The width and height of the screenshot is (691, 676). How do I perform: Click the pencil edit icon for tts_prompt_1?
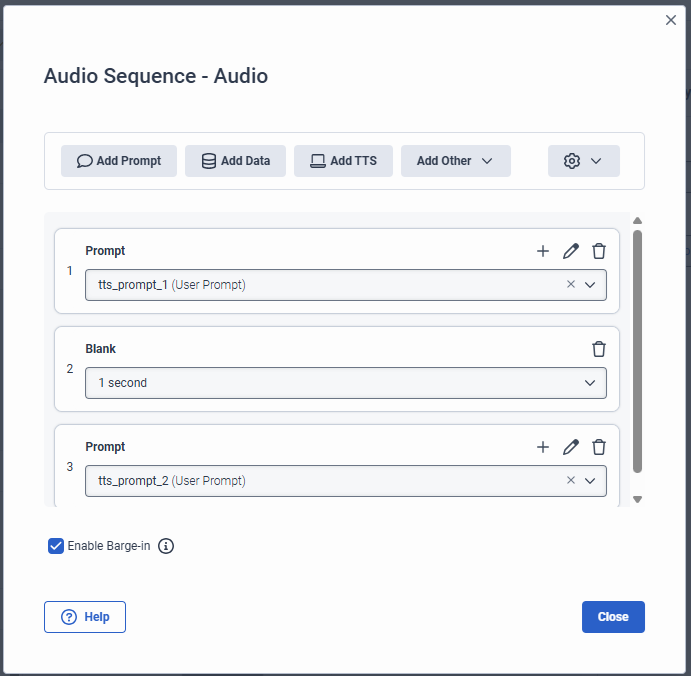click(571, 251)
